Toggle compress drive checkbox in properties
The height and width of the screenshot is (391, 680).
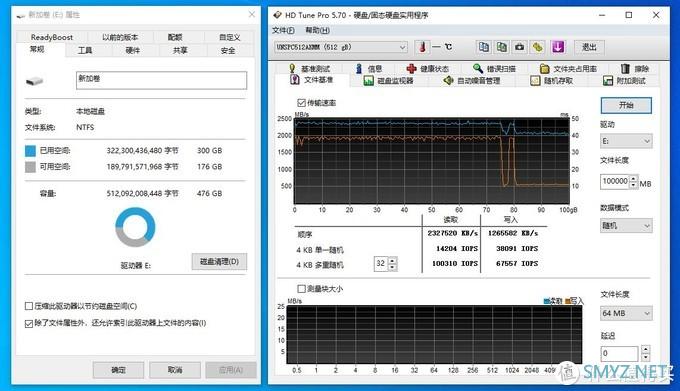29,306
